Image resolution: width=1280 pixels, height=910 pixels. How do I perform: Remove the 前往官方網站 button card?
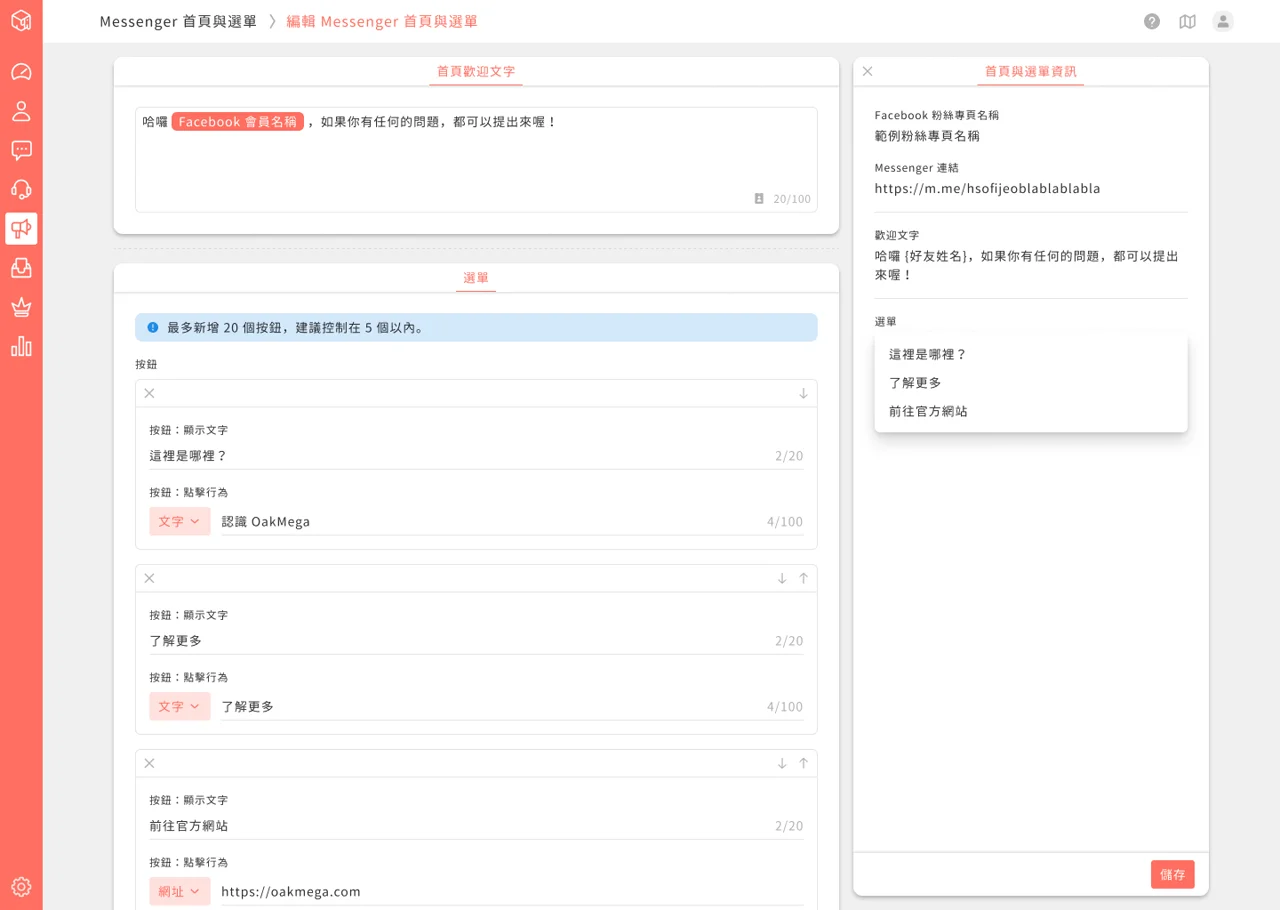149,763
